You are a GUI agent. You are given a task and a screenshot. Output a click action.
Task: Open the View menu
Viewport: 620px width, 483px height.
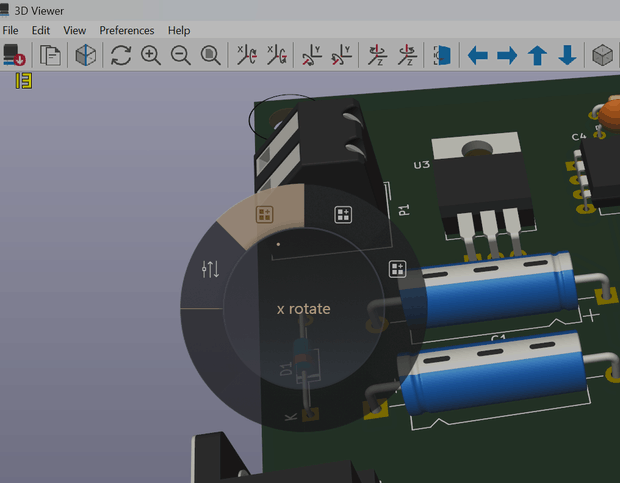[x=74, y=30]
